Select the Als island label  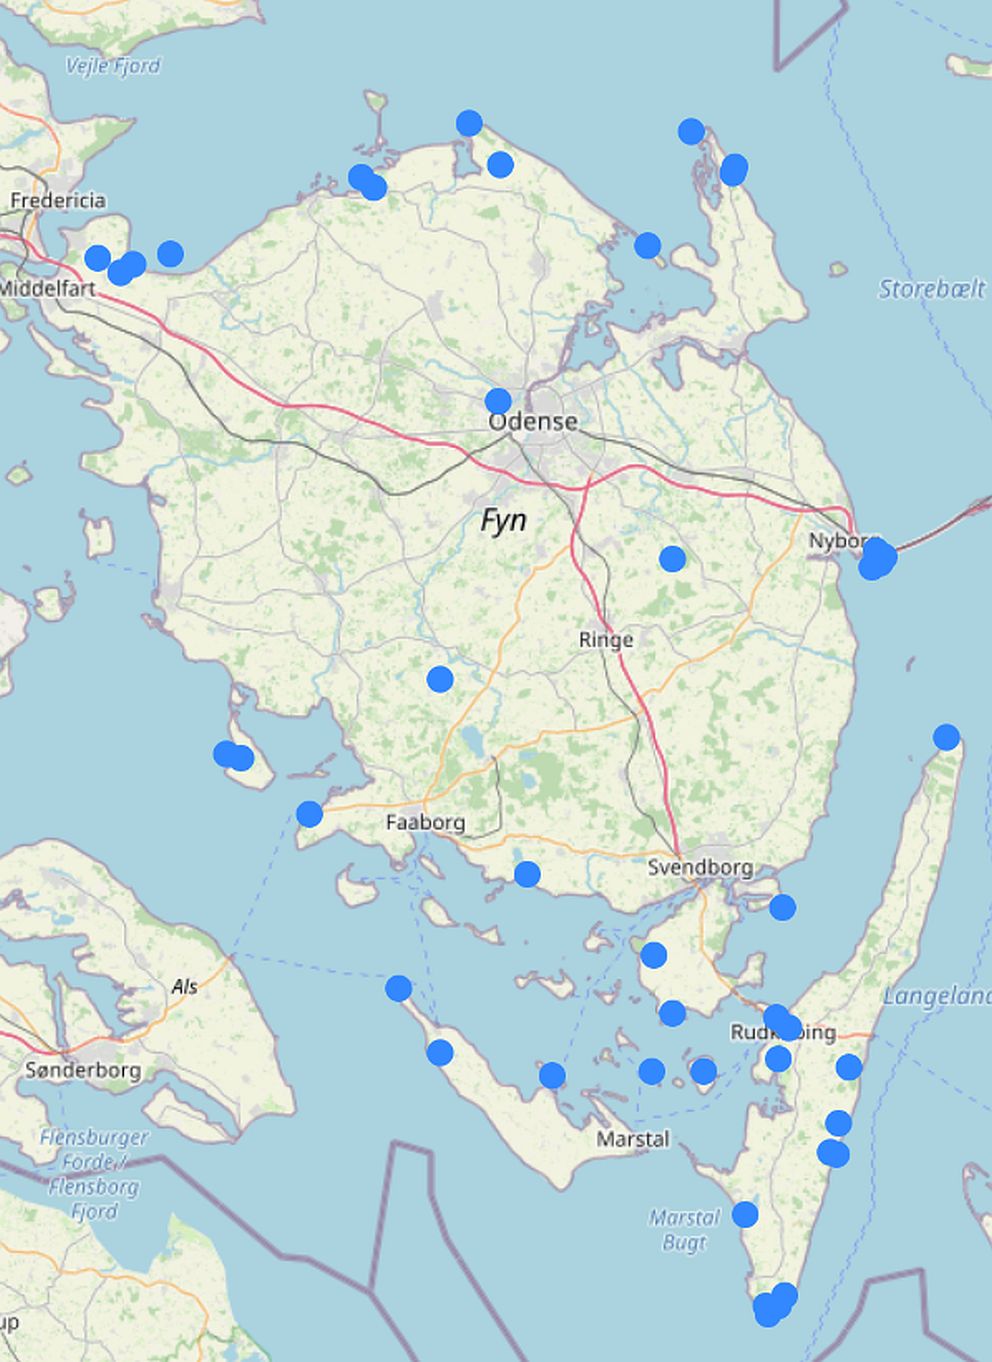pyautogui.click(x=184, y=987)
